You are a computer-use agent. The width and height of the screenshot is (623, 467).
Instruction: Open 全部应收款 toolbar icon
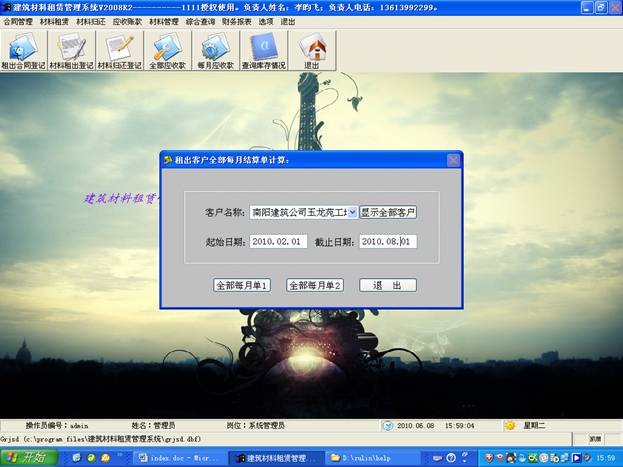point(167,50)
